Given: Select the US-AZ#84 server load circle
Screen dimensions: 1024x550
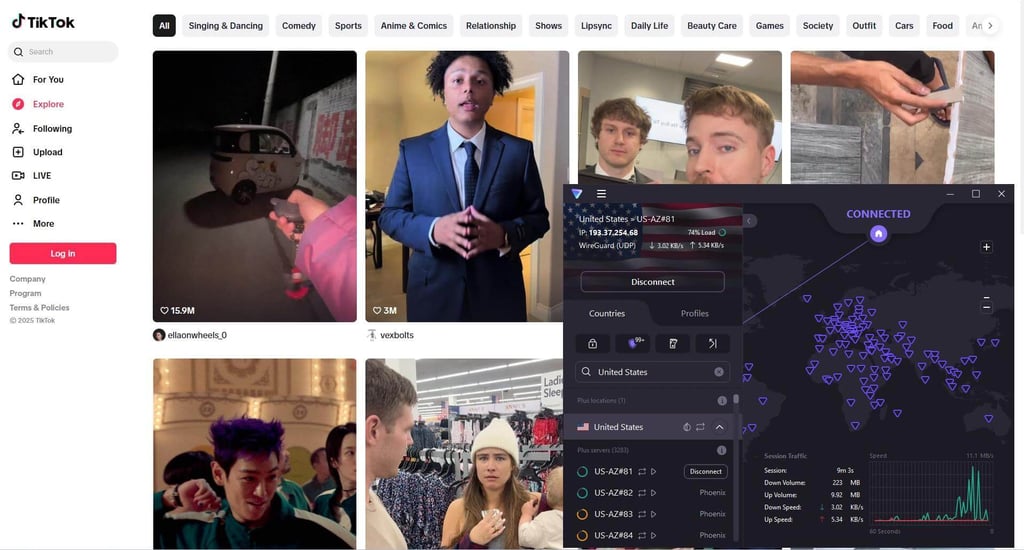Looking at the screenshot, I should click(582, 536).
